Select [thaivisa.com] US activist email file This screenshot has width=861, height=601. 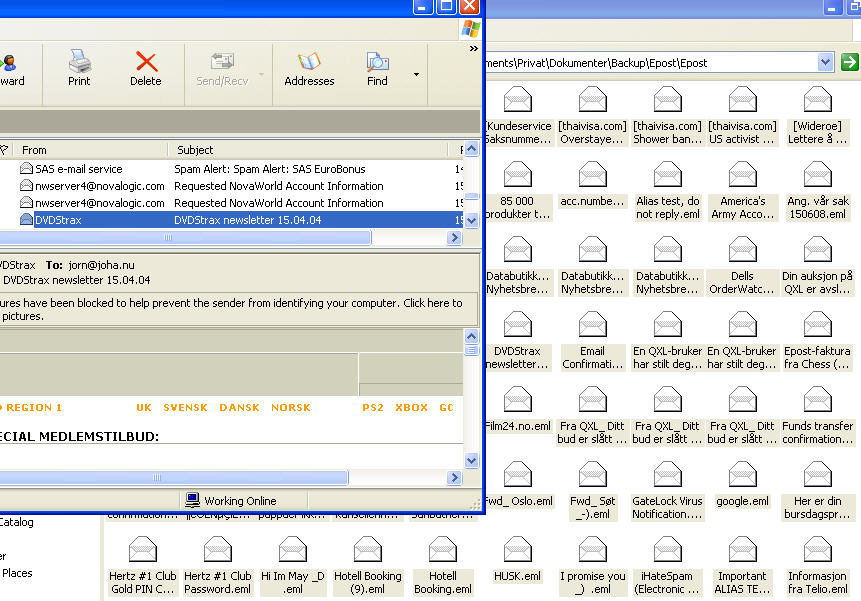(742, 116)
